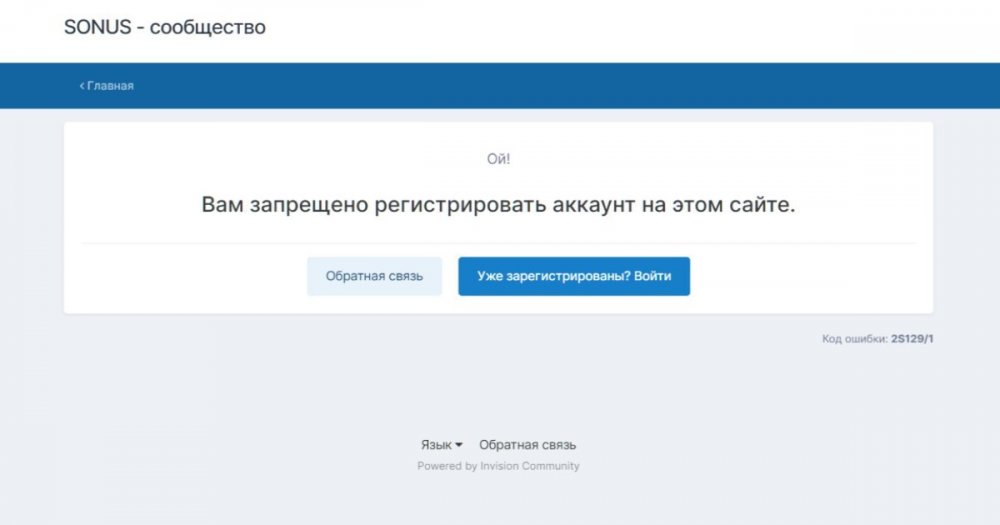Click the Код ошибки label

click(x=854, y=339)
